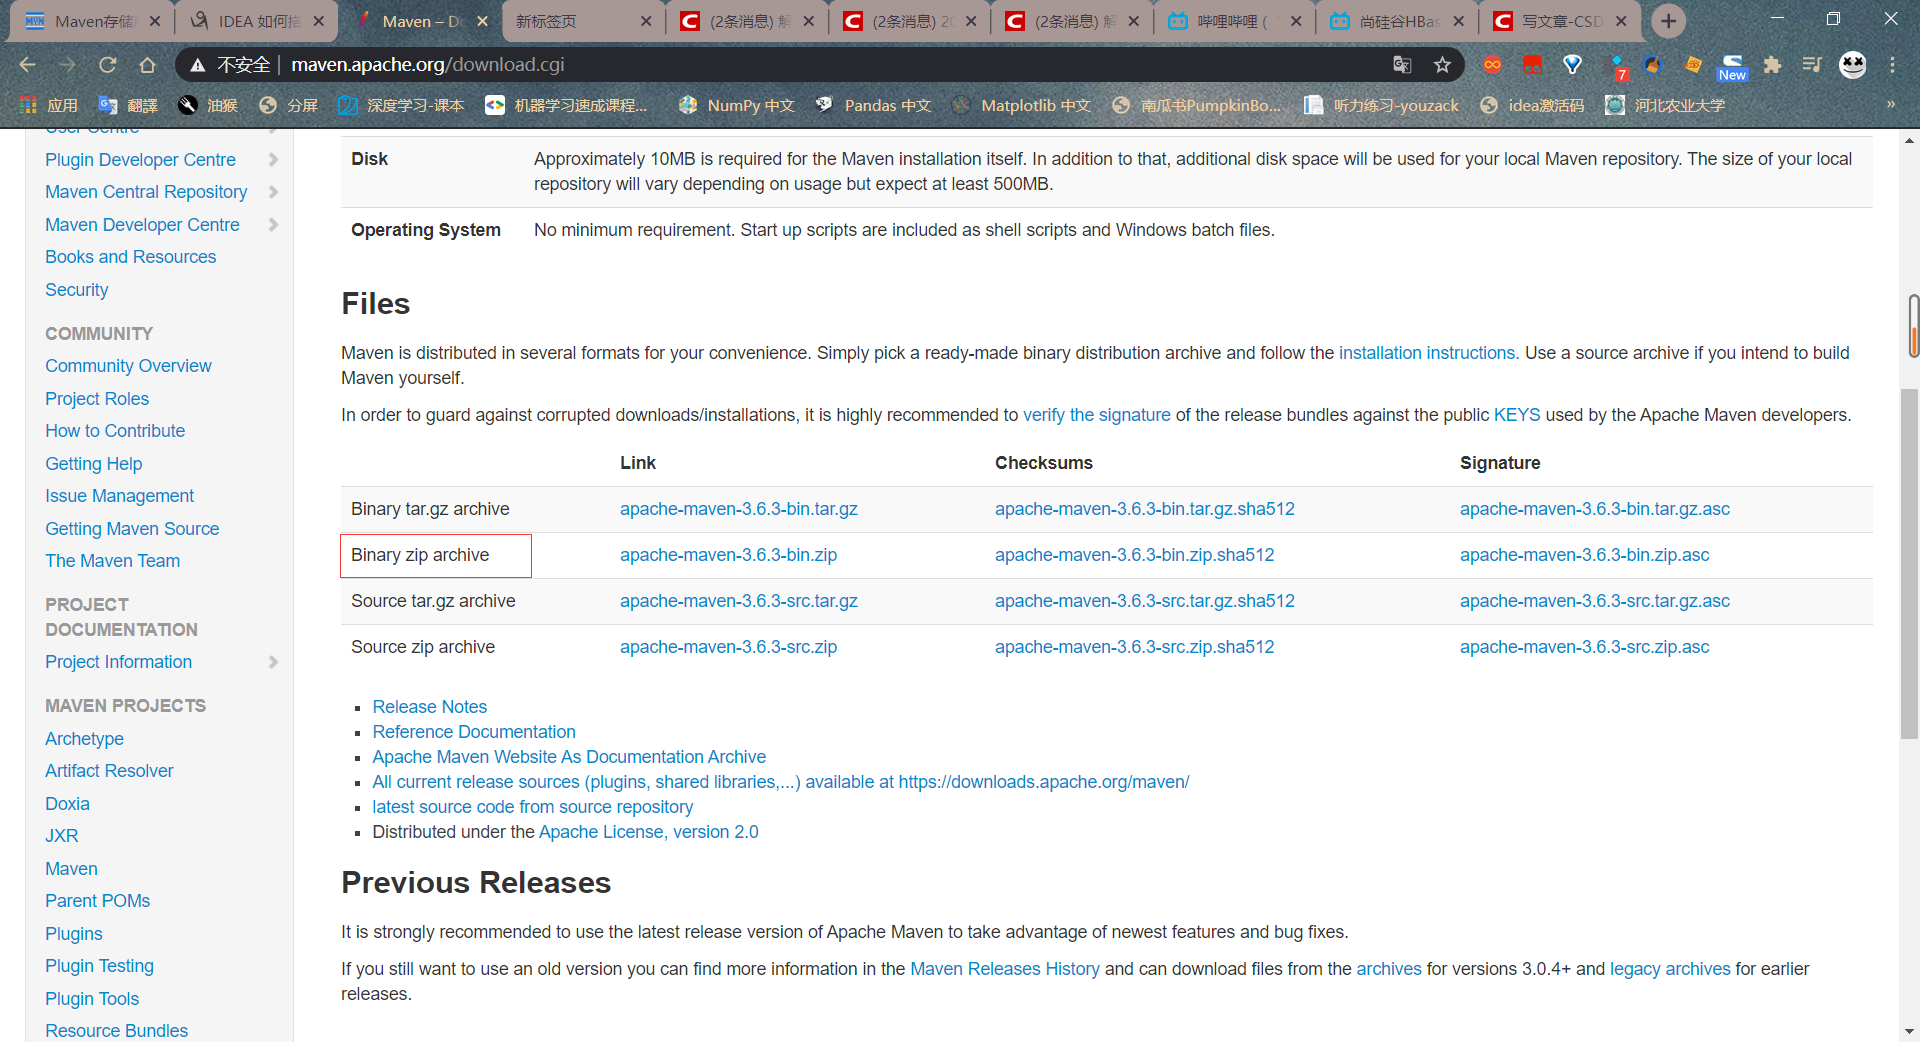Switch to the 尚硅谷HBase tab

pos(1397,21)
